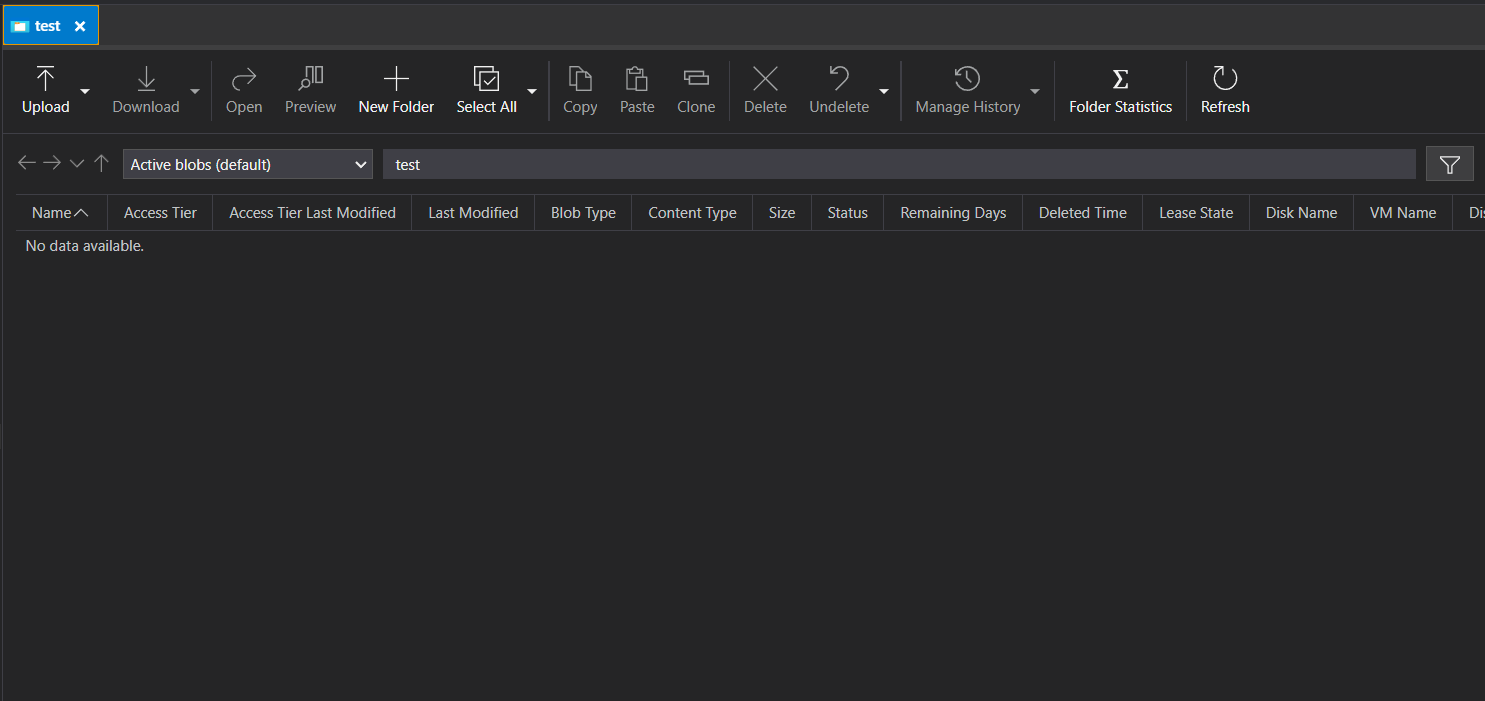The width and height of the screenshot is (1485, 701).
Task: Open the Active blobs view selector
Action: (247, 163)
